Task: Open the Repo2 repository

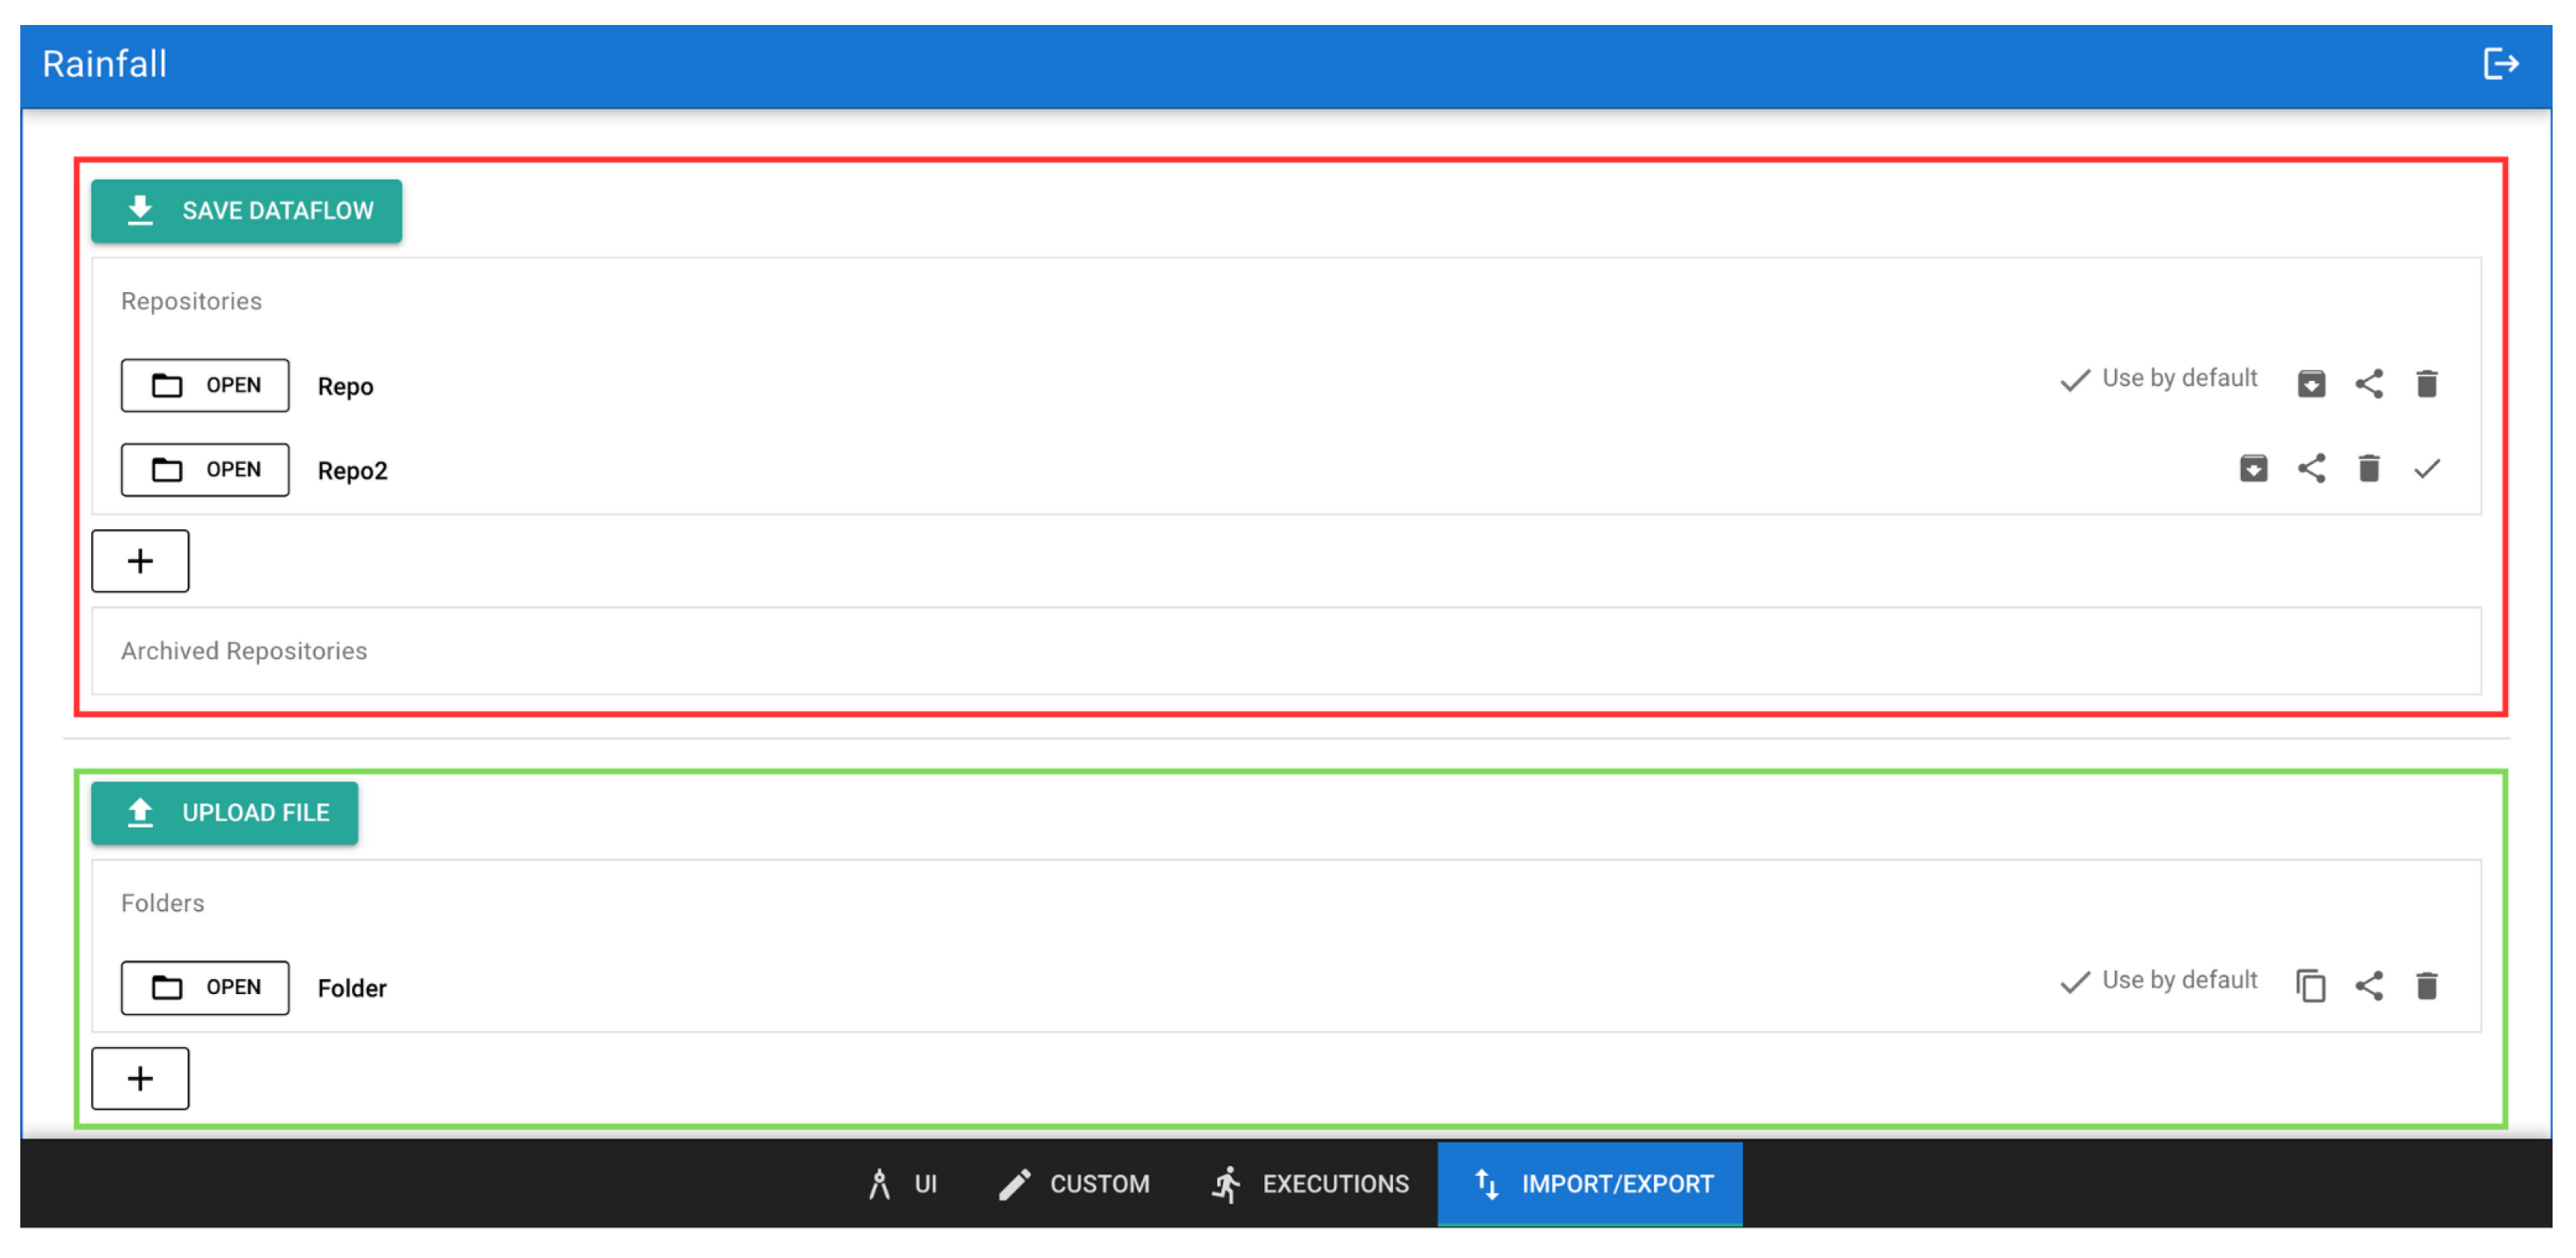Action: tap(205, 470)
